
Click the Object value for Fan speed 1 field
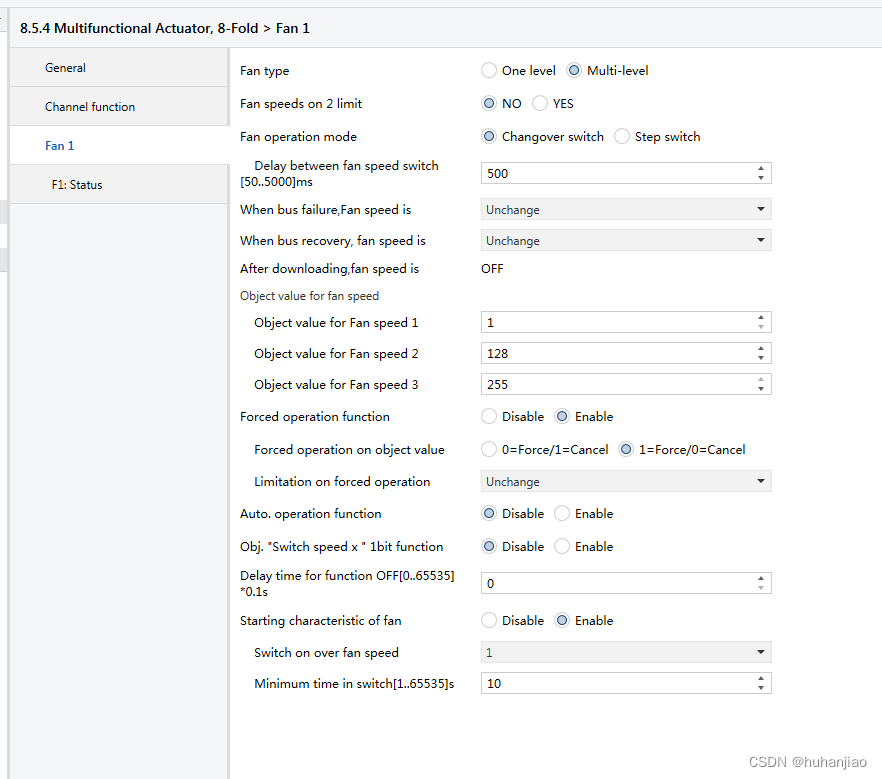point(615,323)
